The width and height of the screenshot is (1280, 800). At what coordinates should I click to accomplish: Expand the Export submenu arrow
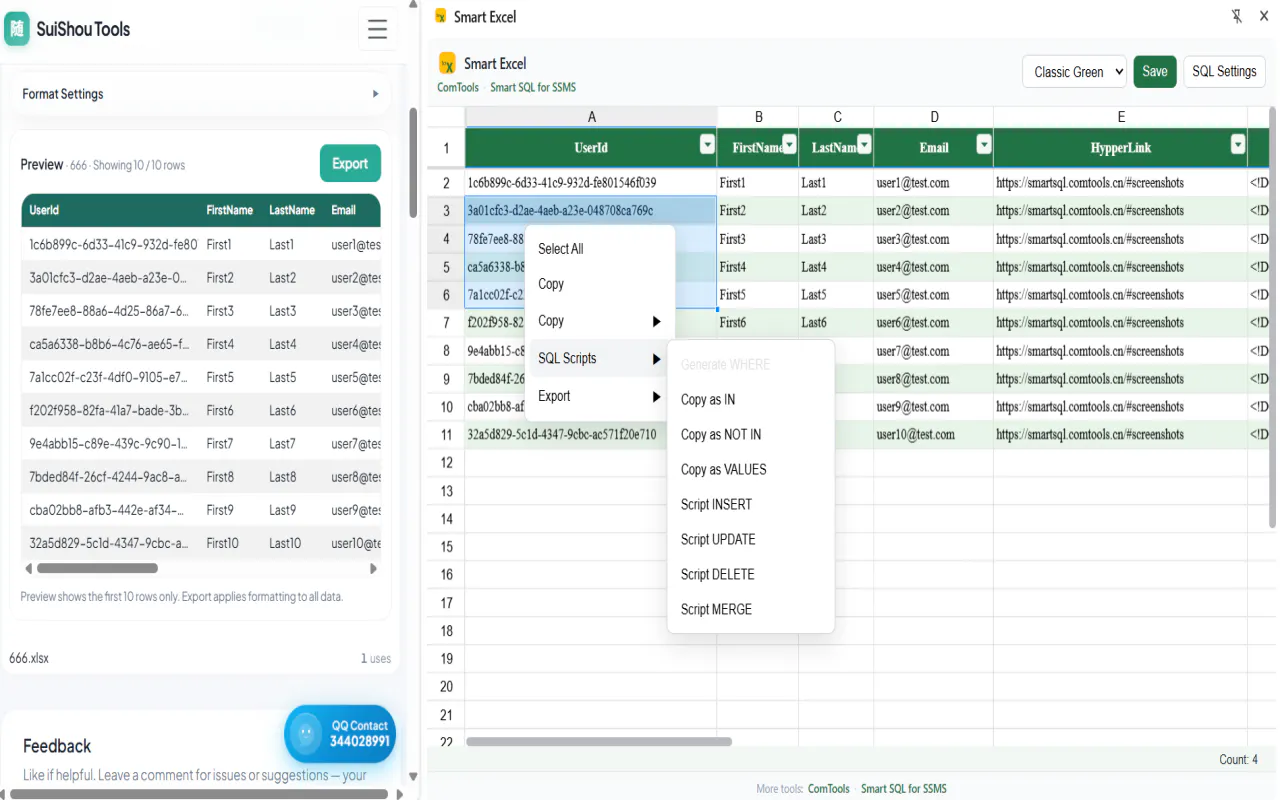point(656,397)
